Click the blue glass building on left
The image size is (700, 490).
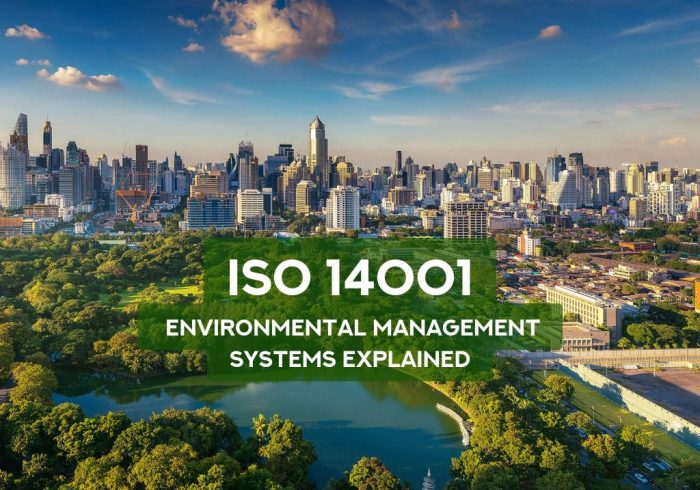(210, 212)
